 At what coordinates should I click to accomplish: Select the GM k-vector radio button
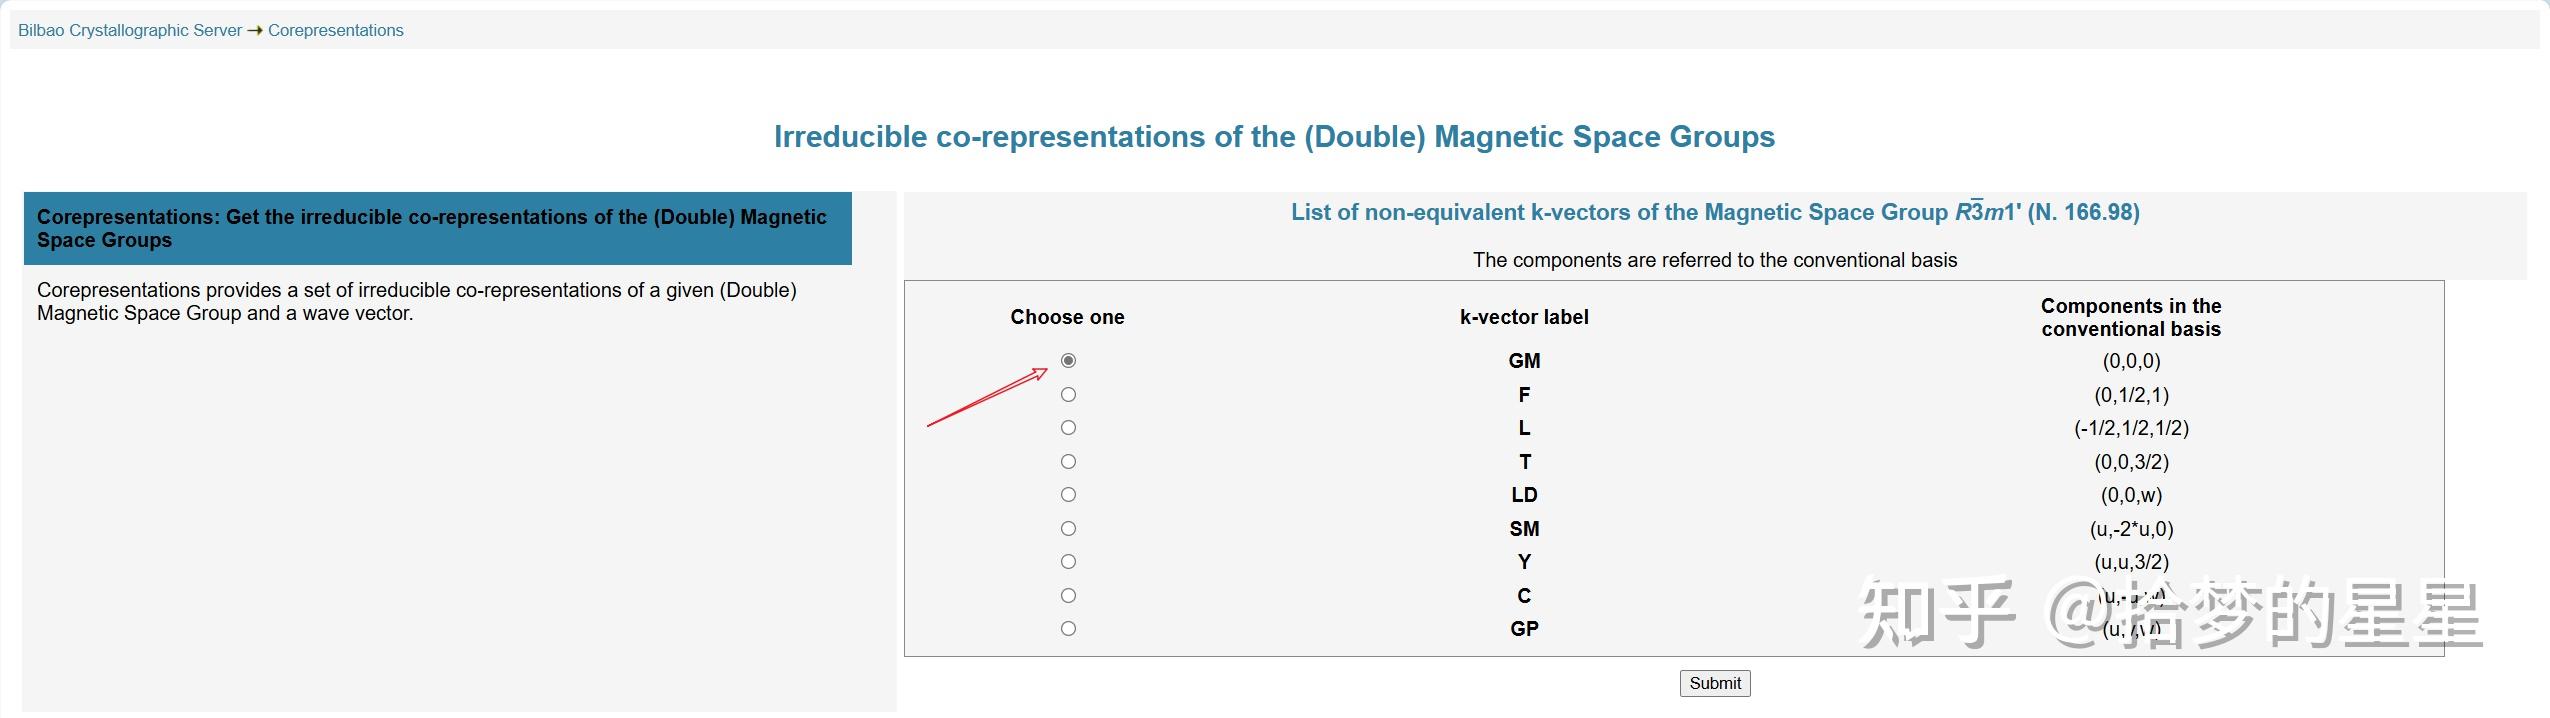1068,361
